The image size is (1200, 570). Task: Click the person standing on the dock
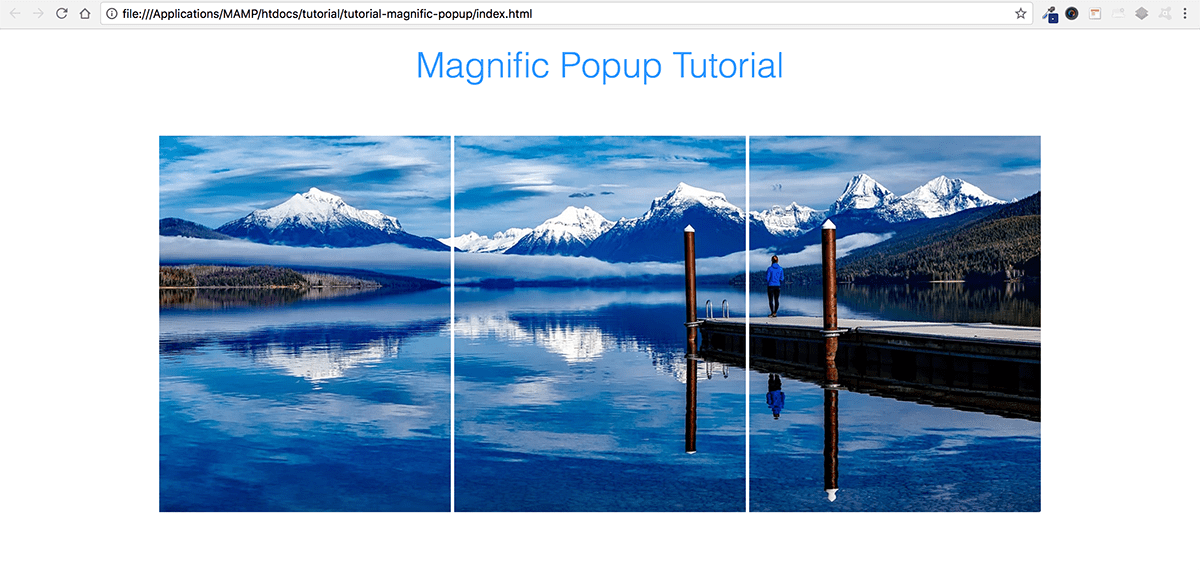(775, 285)
